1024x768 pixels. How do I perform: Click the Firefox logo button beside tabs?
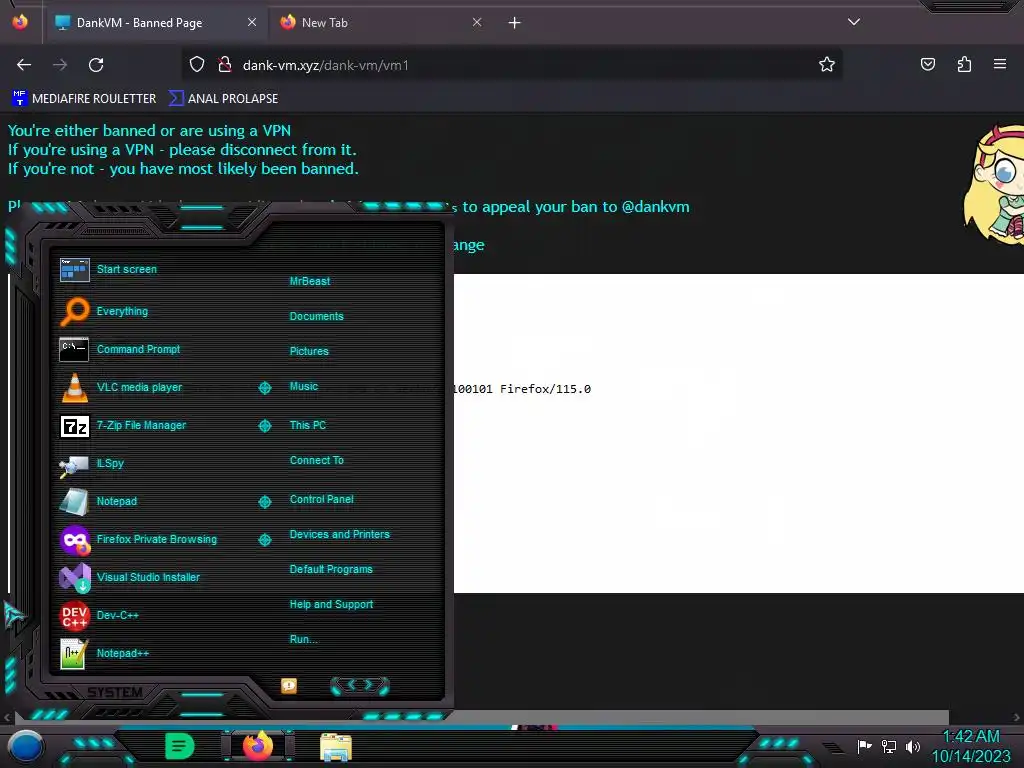coord(20,22)
